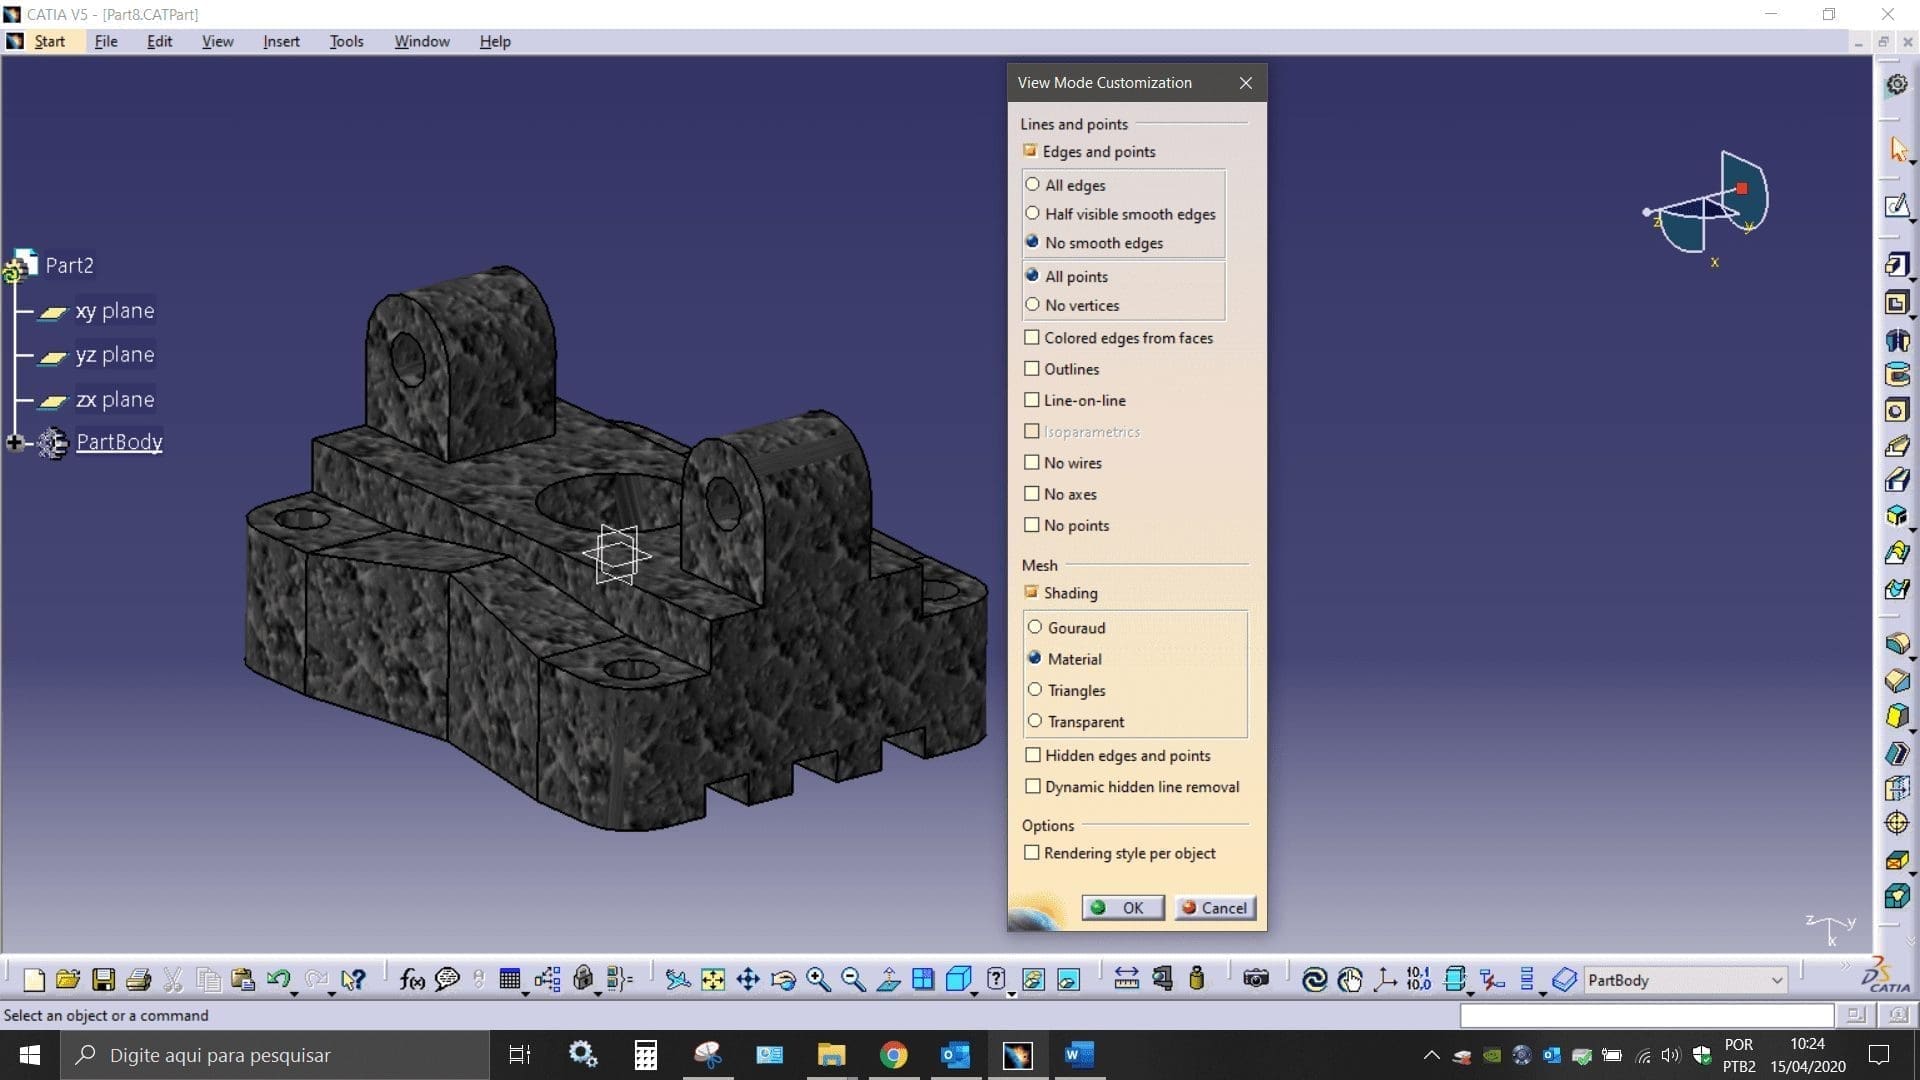The height and width of the screenshot is (1080, 1920).
Task: Click OK in View Mode Customization dialog
Action: point(1122,907)
